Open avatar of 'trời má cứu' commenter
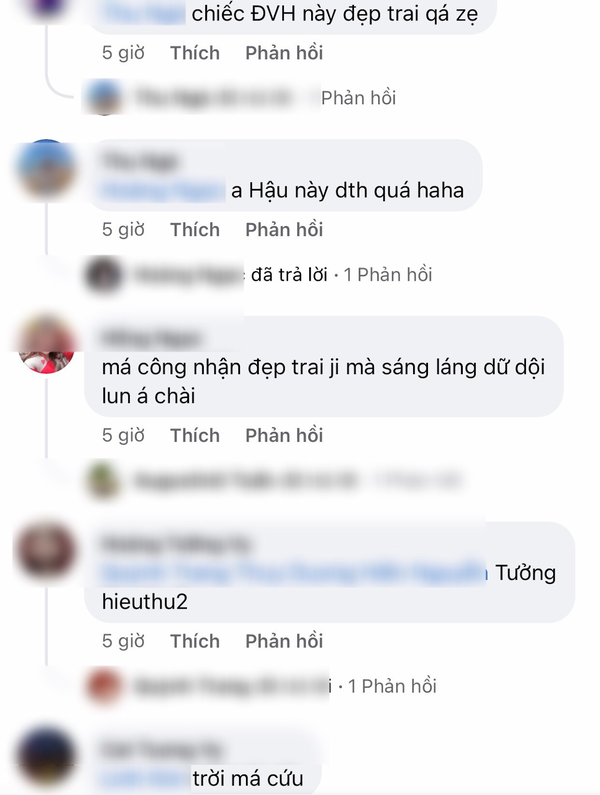The width and height of the screenshot is (600, 795). [46, 756]
